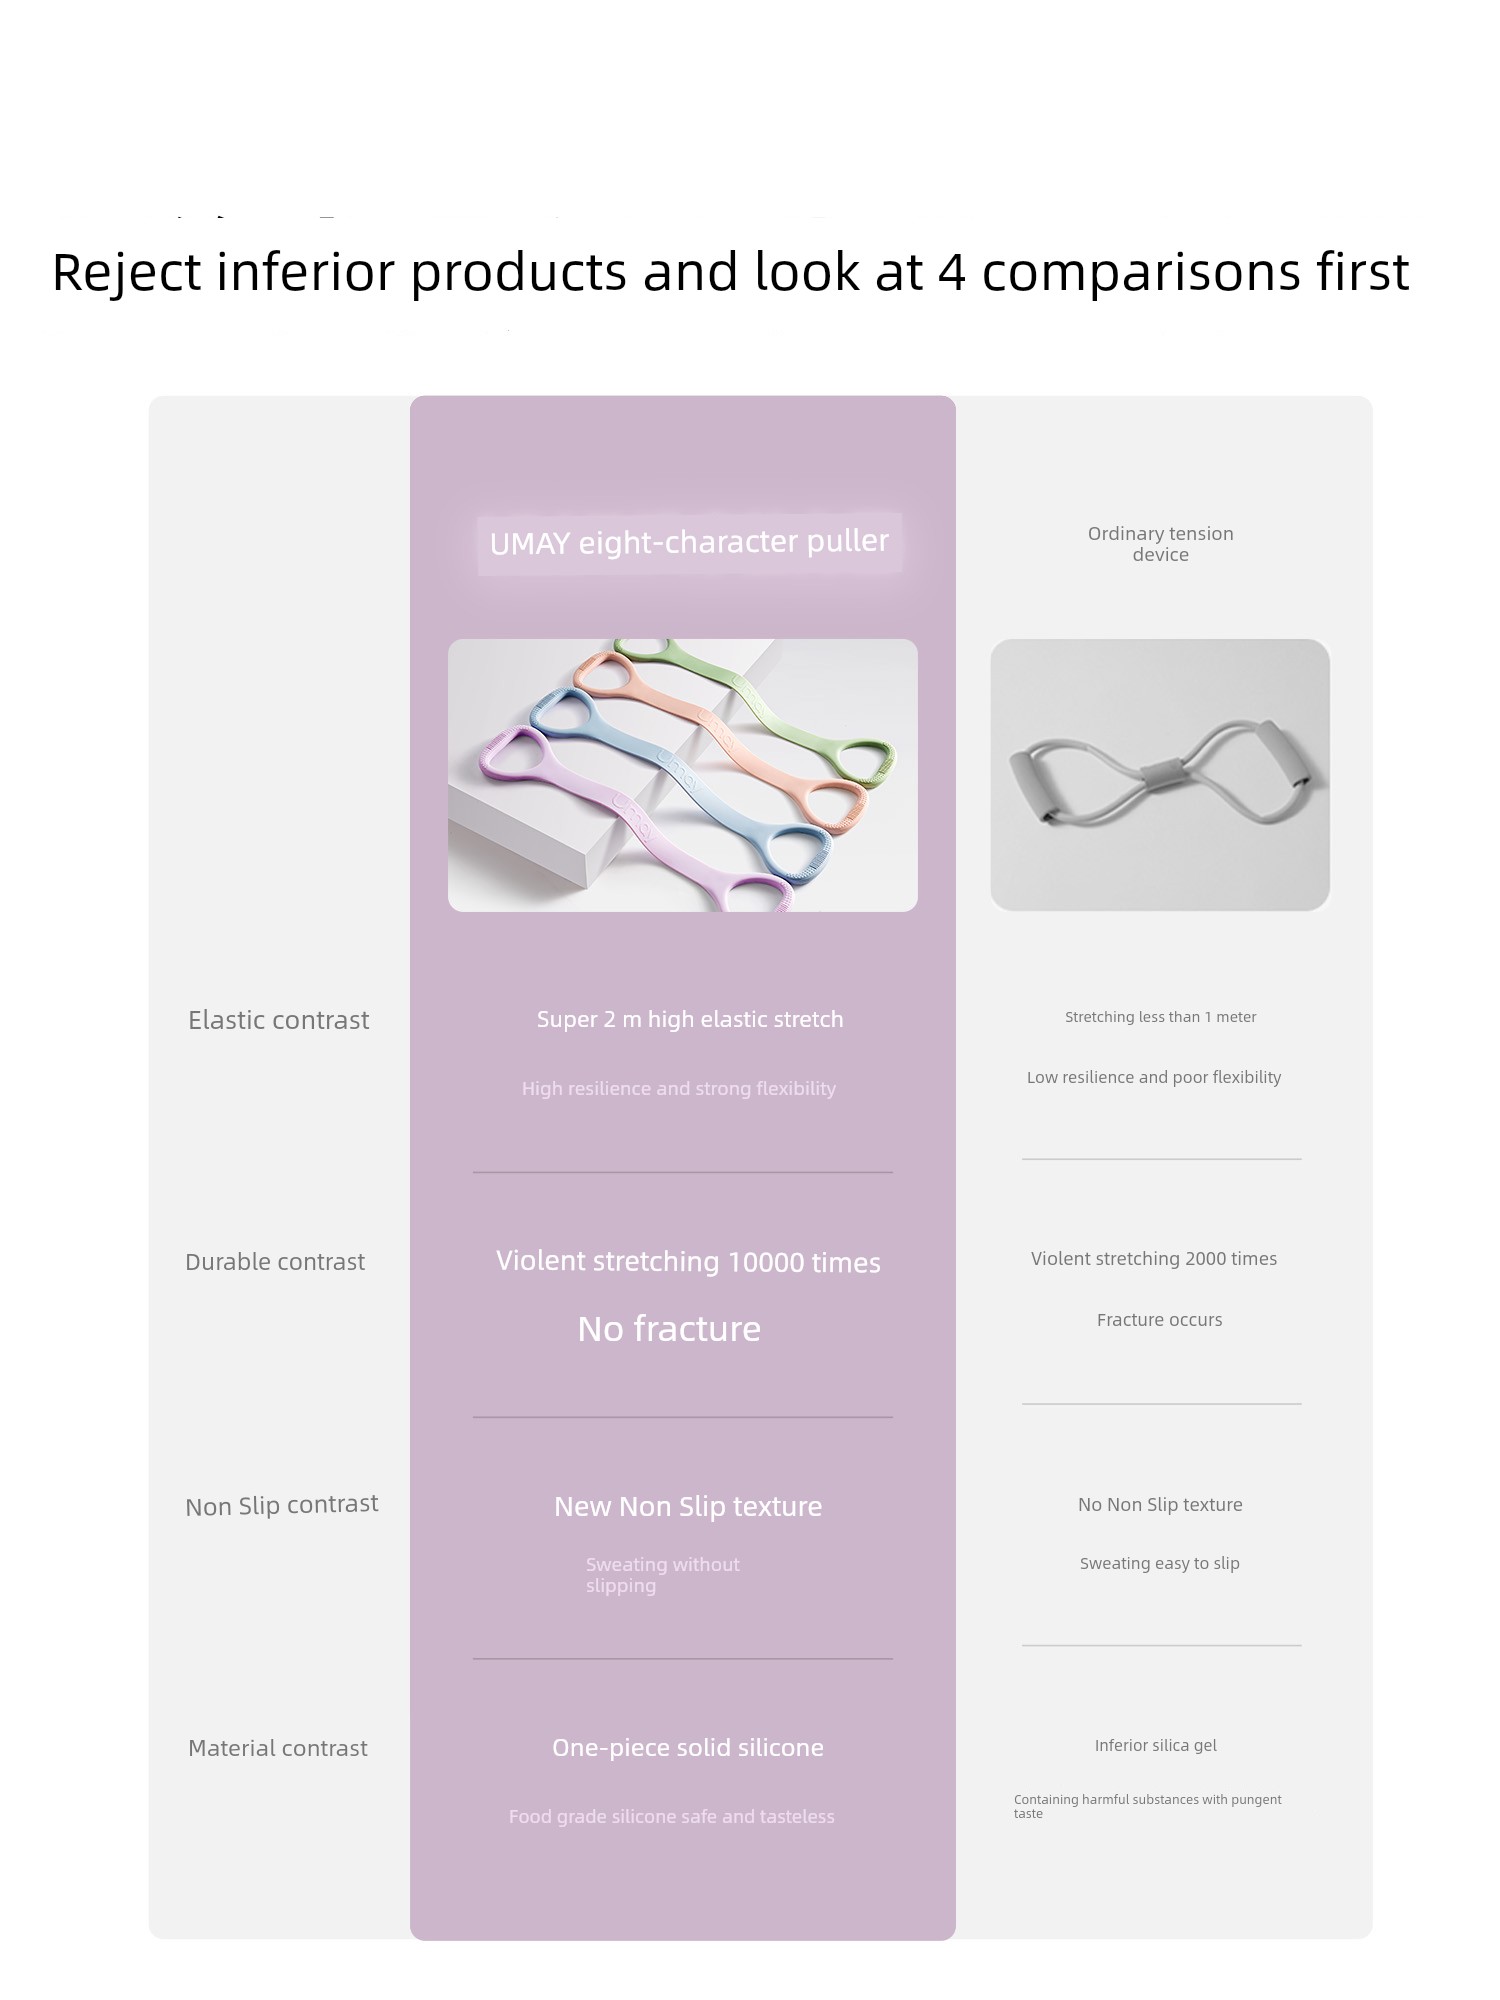This screenshot has height=2000, width=1500.
Task: Select Super 2 m high elastic stretch text
Action: pos(690,1020)
